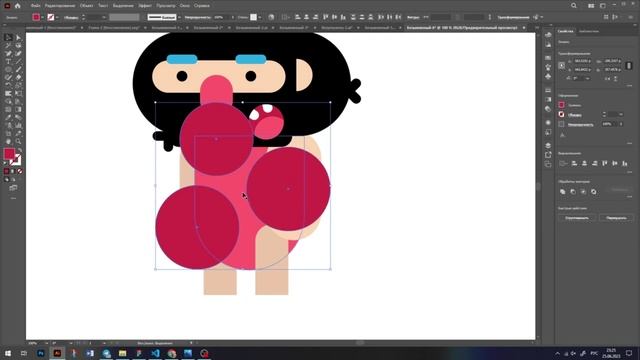Select the Свойства panel tab
This screenshot has height=360, width=640.
[x=566, y=31]
